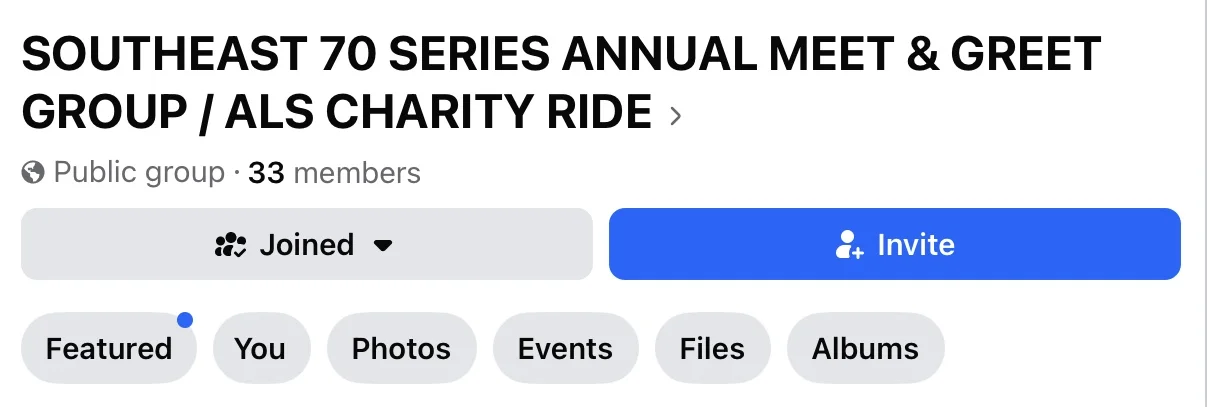Click the chevron beside the group title
Image resolution: width=1207 pixels, height=407 pixels.
[x=676, y=116]
